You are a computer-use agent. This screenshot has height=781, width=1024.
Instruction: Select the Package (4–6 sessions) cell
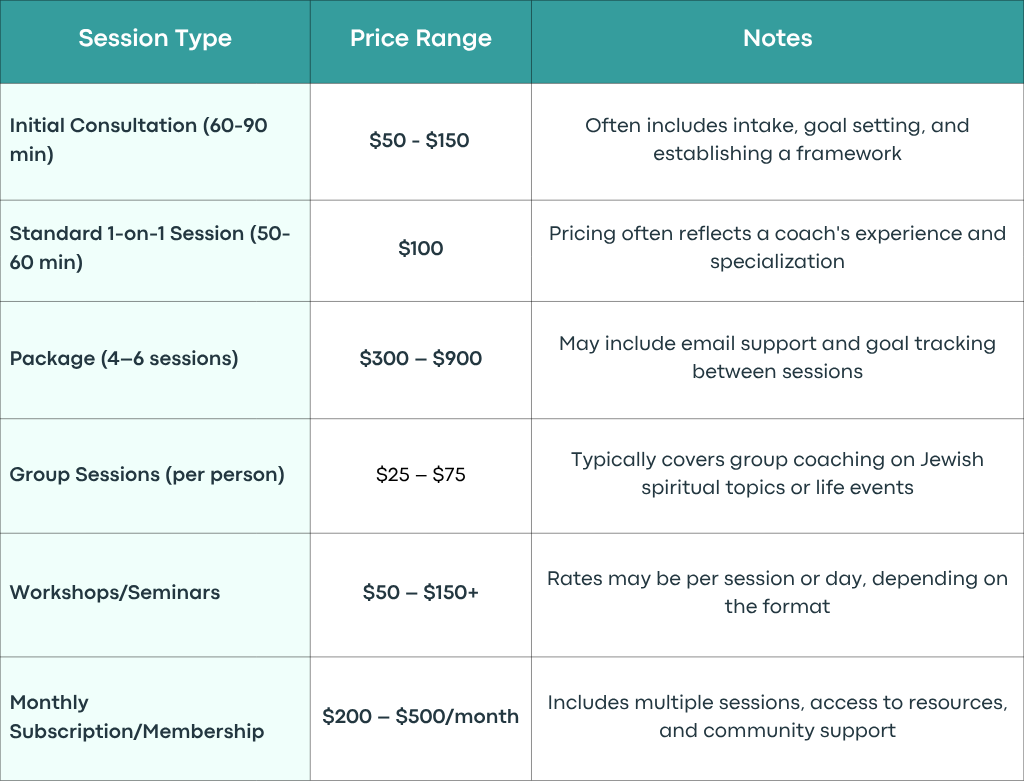155,360
